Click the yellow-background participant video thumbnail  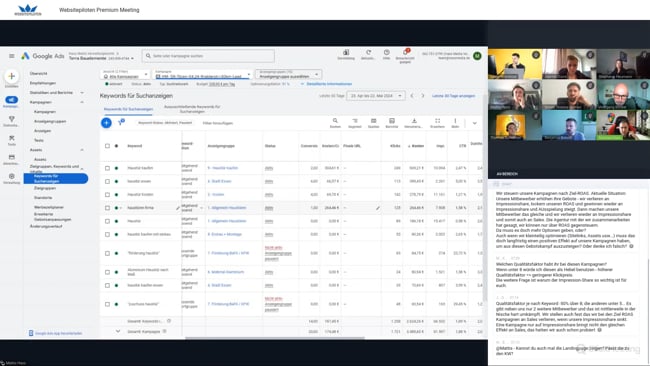[515, 64]
